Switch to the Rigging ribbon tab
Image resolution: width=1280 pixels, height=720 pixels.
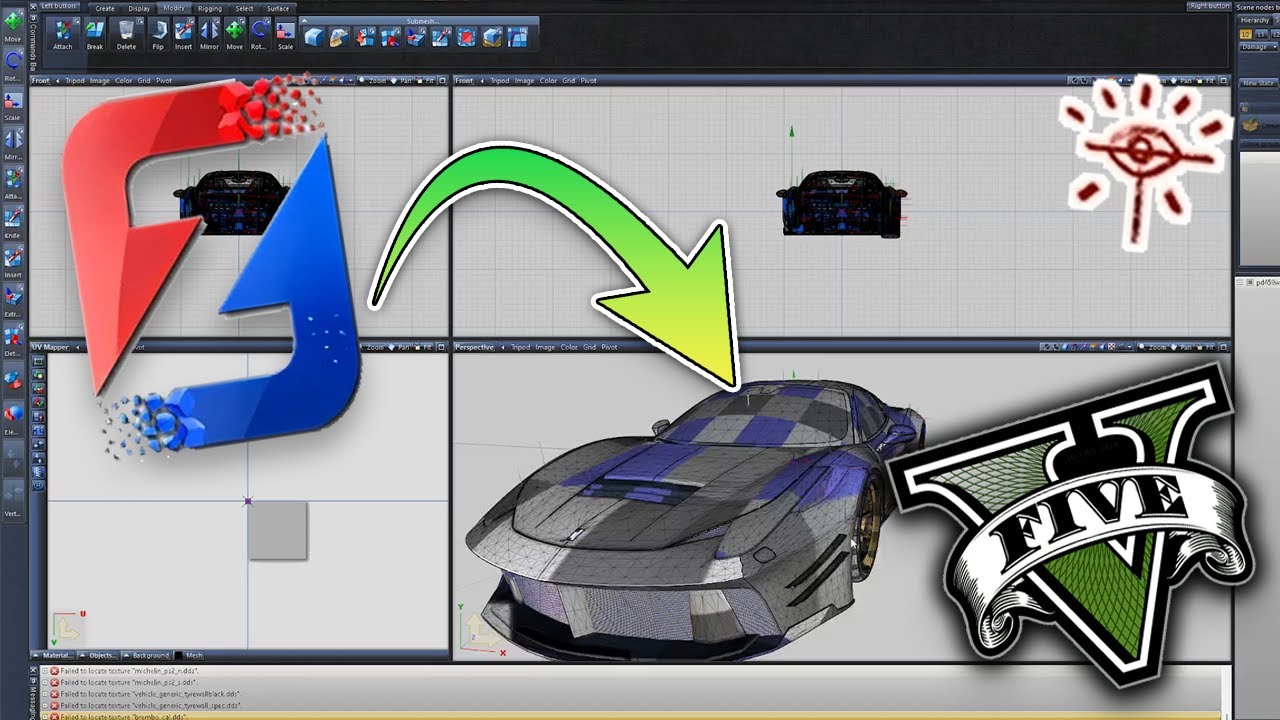tap(210, 8)
